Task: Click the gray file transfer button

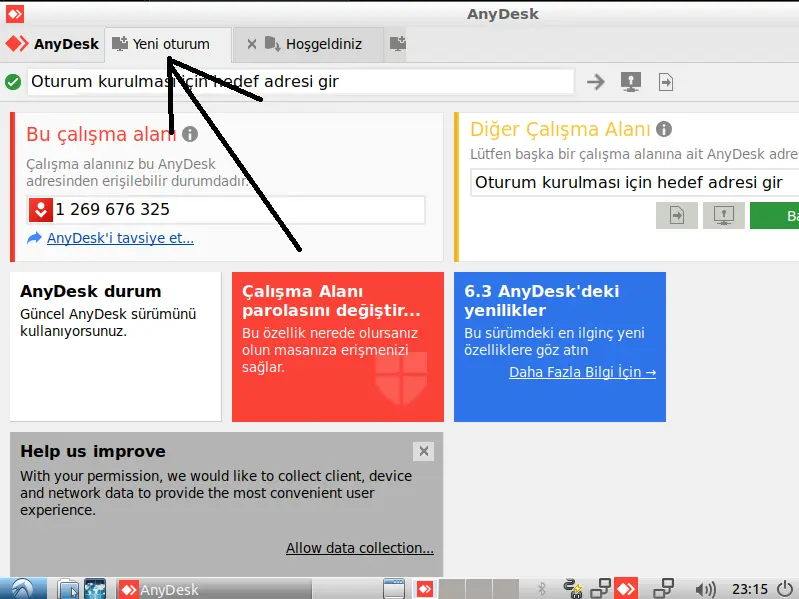Action: 677,215
